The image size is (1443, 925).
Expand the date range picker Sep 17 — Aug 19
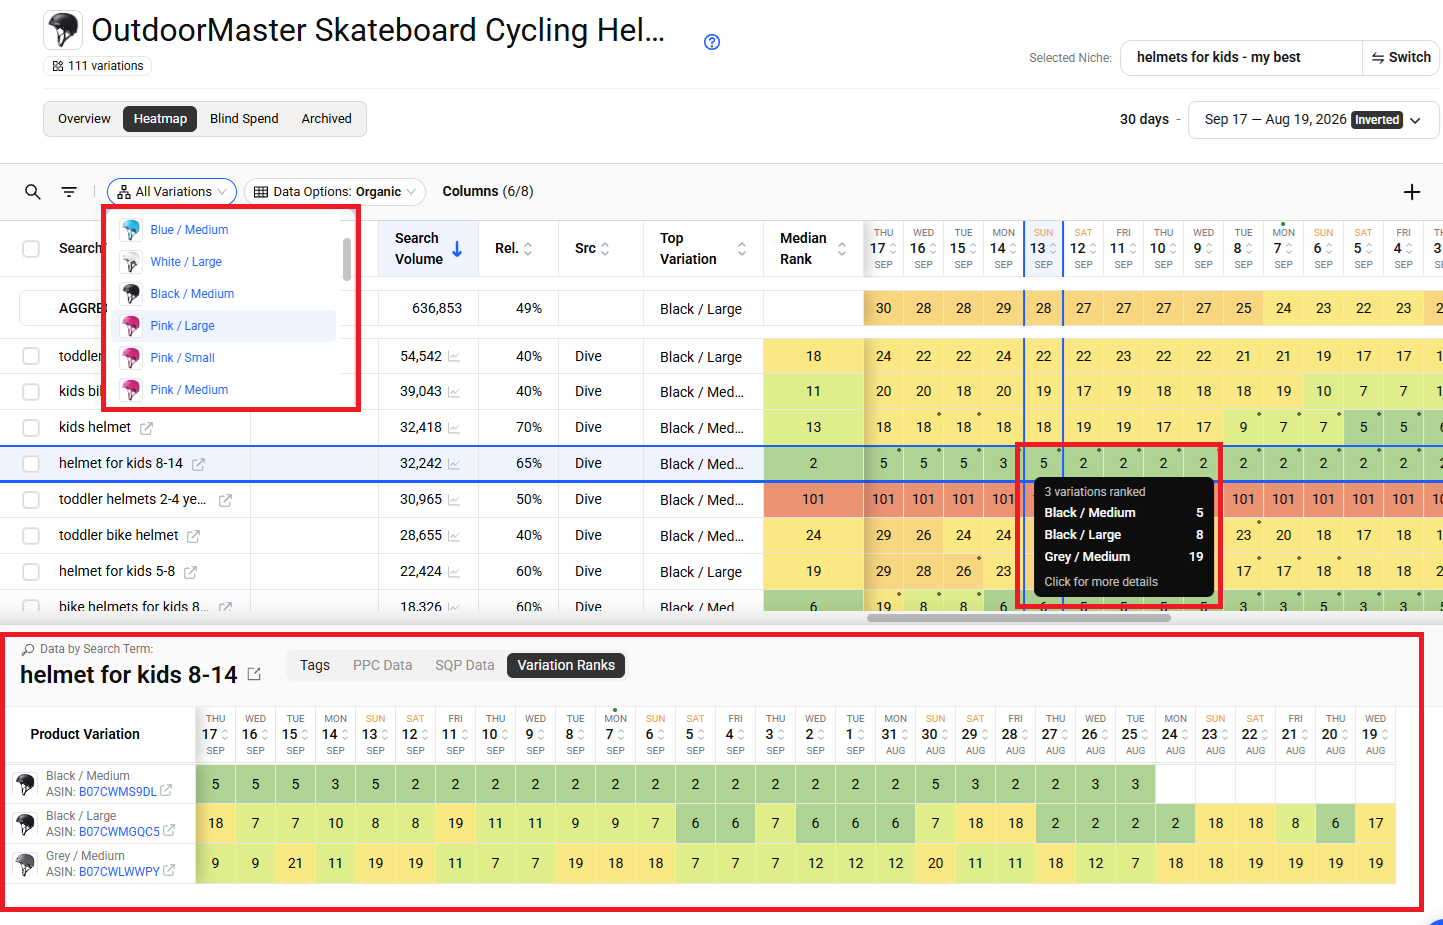pyautogui.click(x=1313, y=120)
